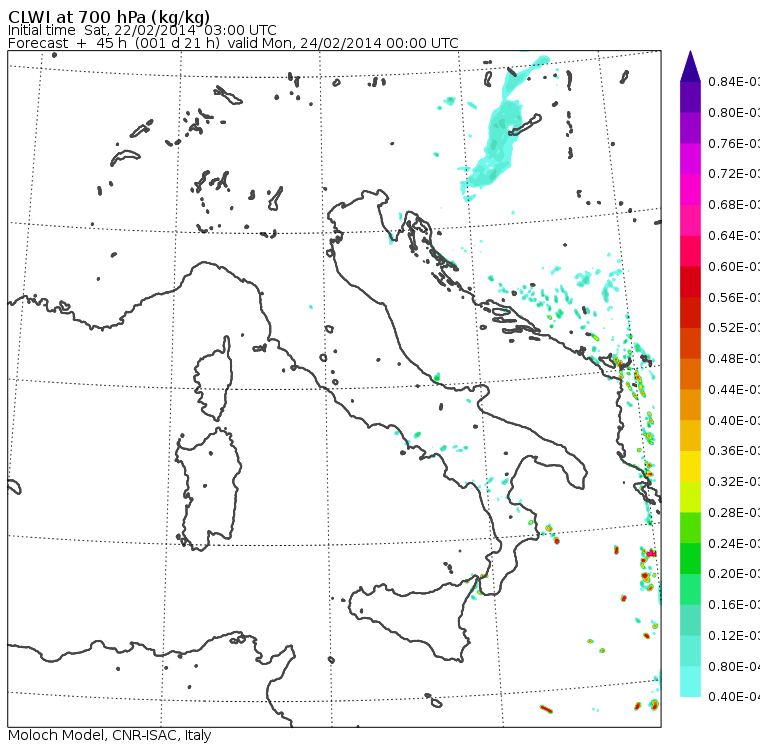The image size is (760, 749).
Task: Click the 0.40E-04 scale label
Action: click(734, 697)
